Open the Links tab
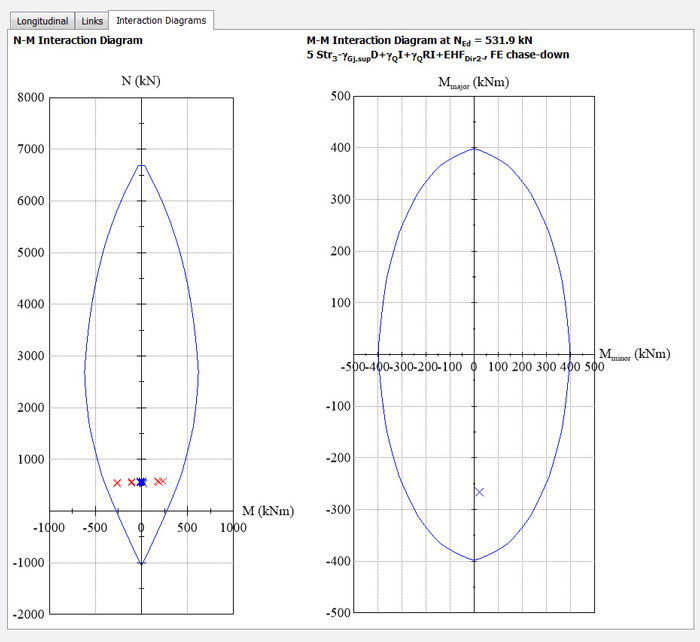The width and height of the screenshot is (700, 642). pos(91,20)
